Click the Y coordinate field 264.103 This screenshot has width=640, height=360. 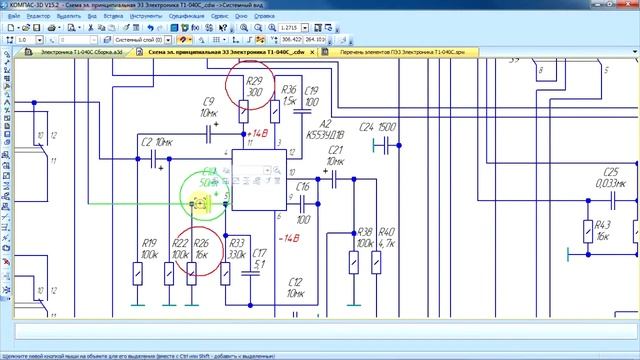click(315, 40)
